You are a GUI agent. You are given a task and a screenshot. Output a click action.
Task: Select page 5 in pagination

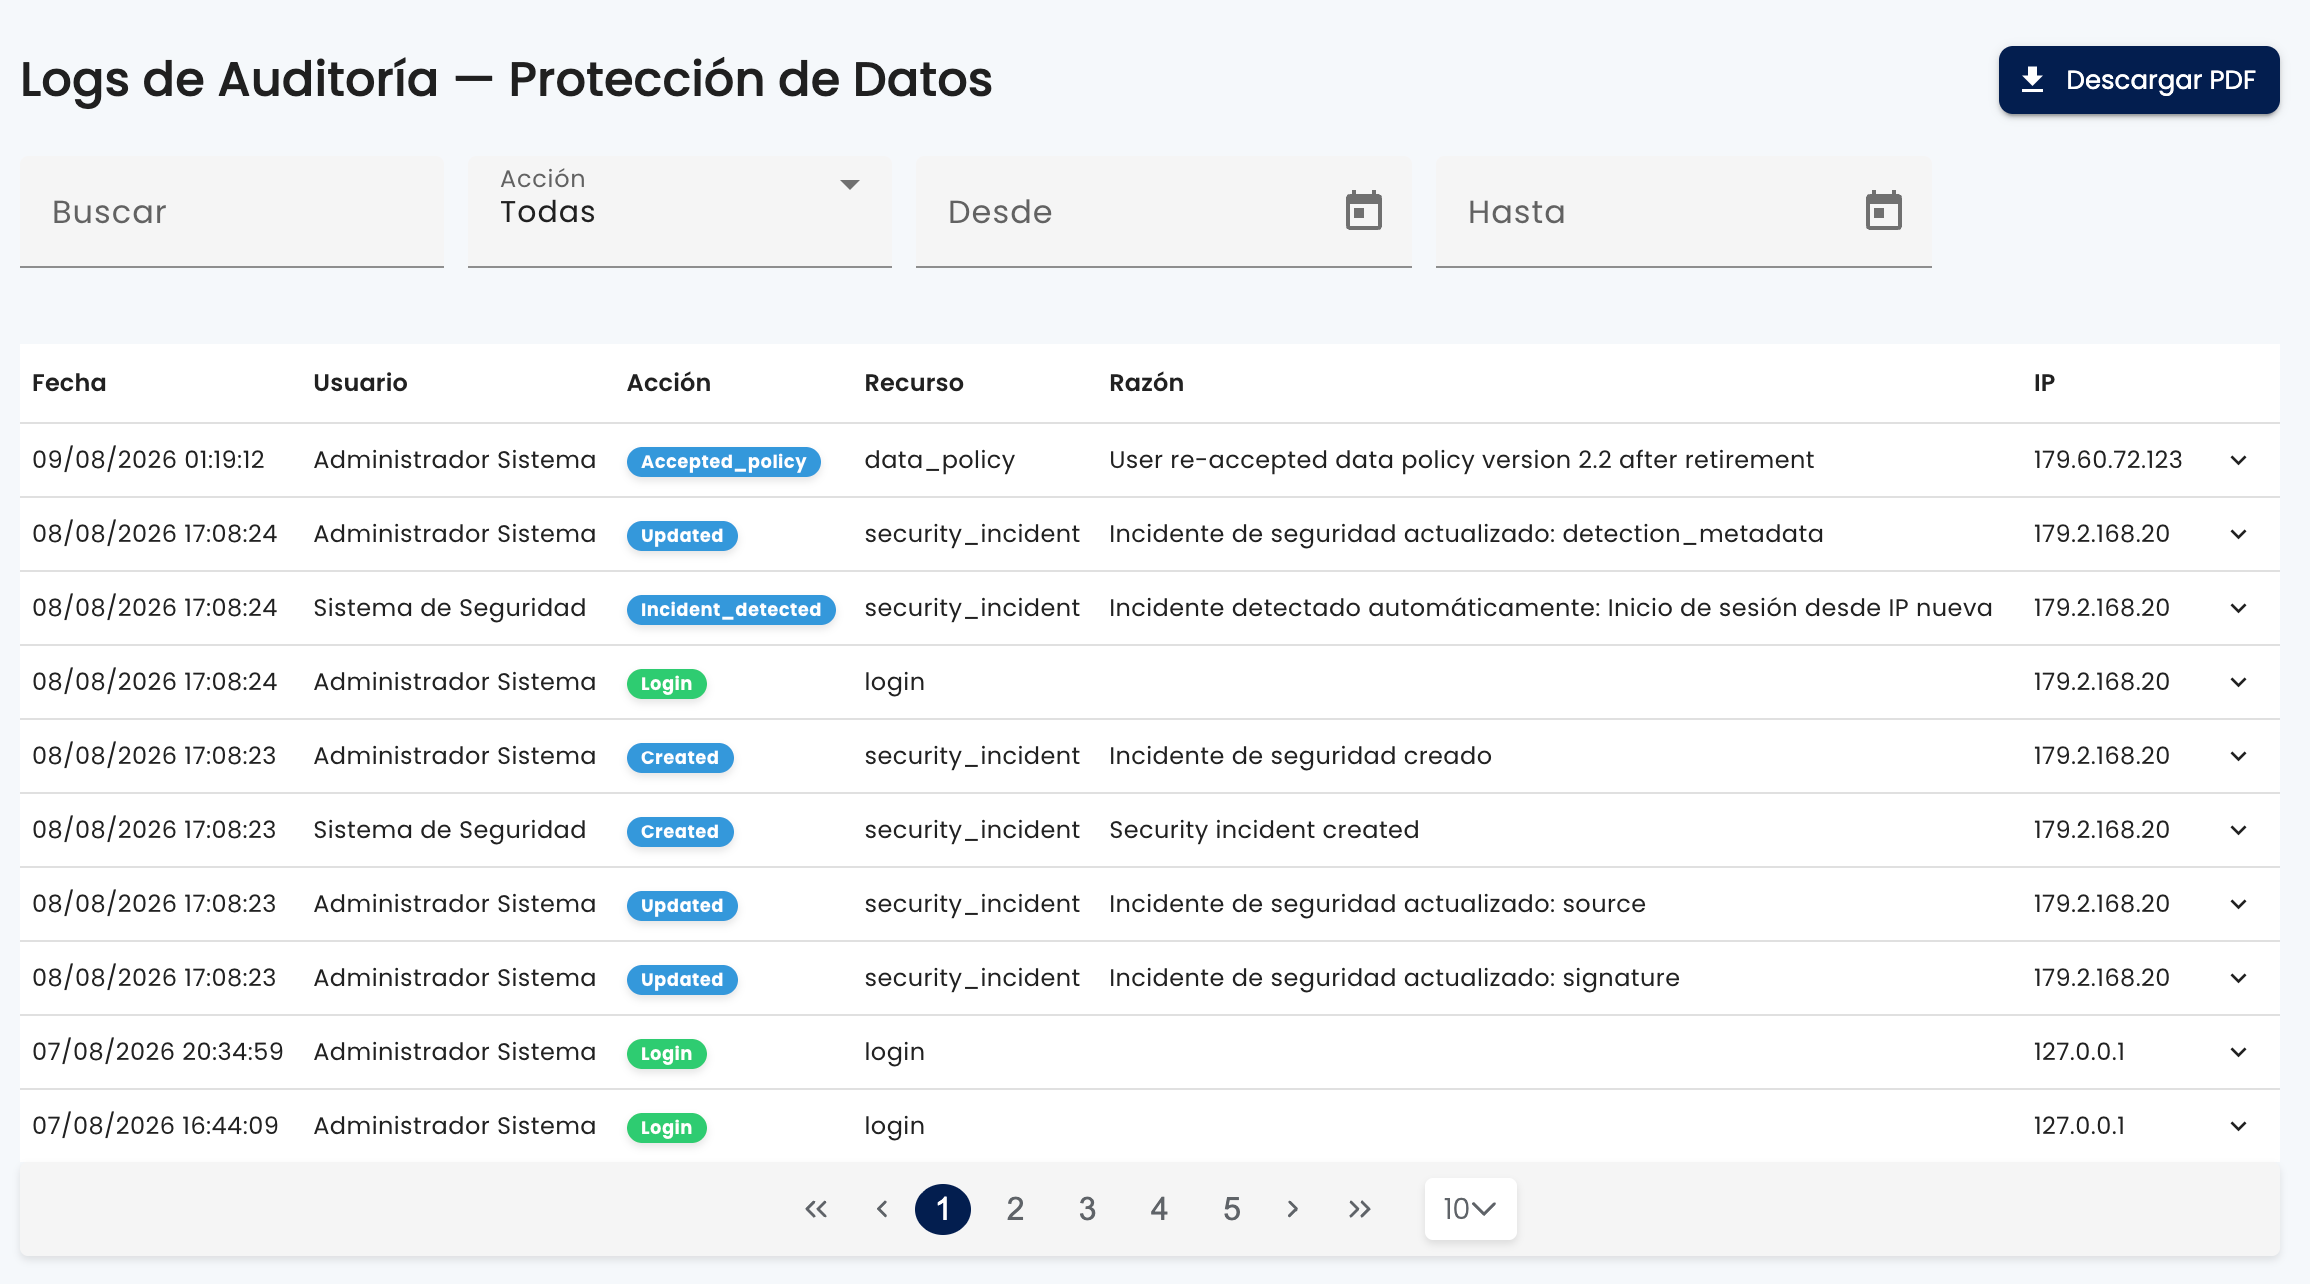click(1232, 1209)
